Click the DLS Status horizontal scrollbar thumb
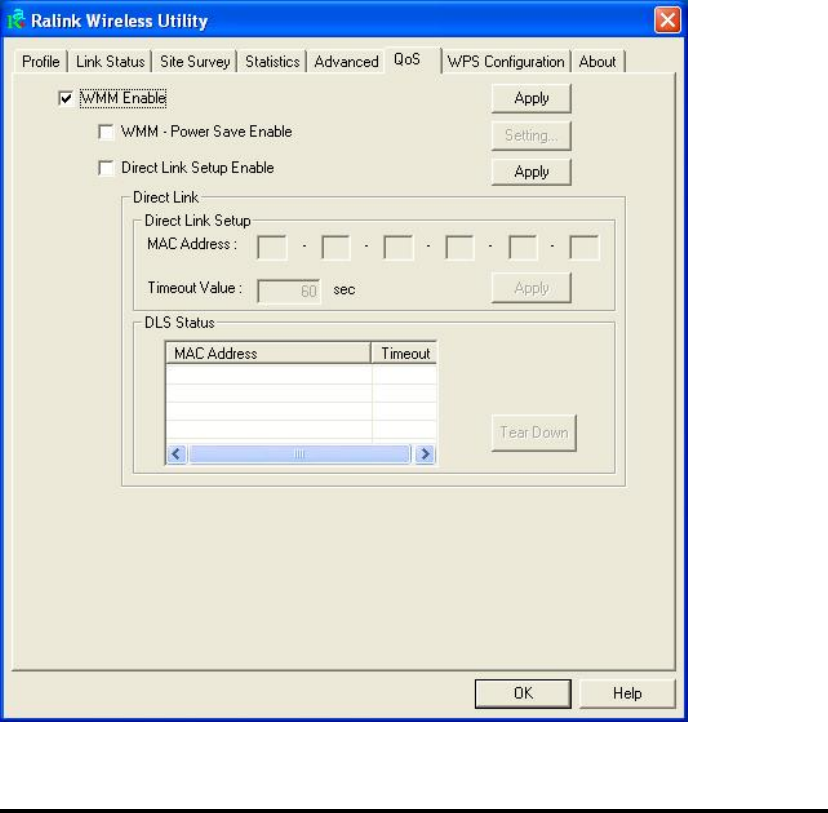 [x=299, y=454]
